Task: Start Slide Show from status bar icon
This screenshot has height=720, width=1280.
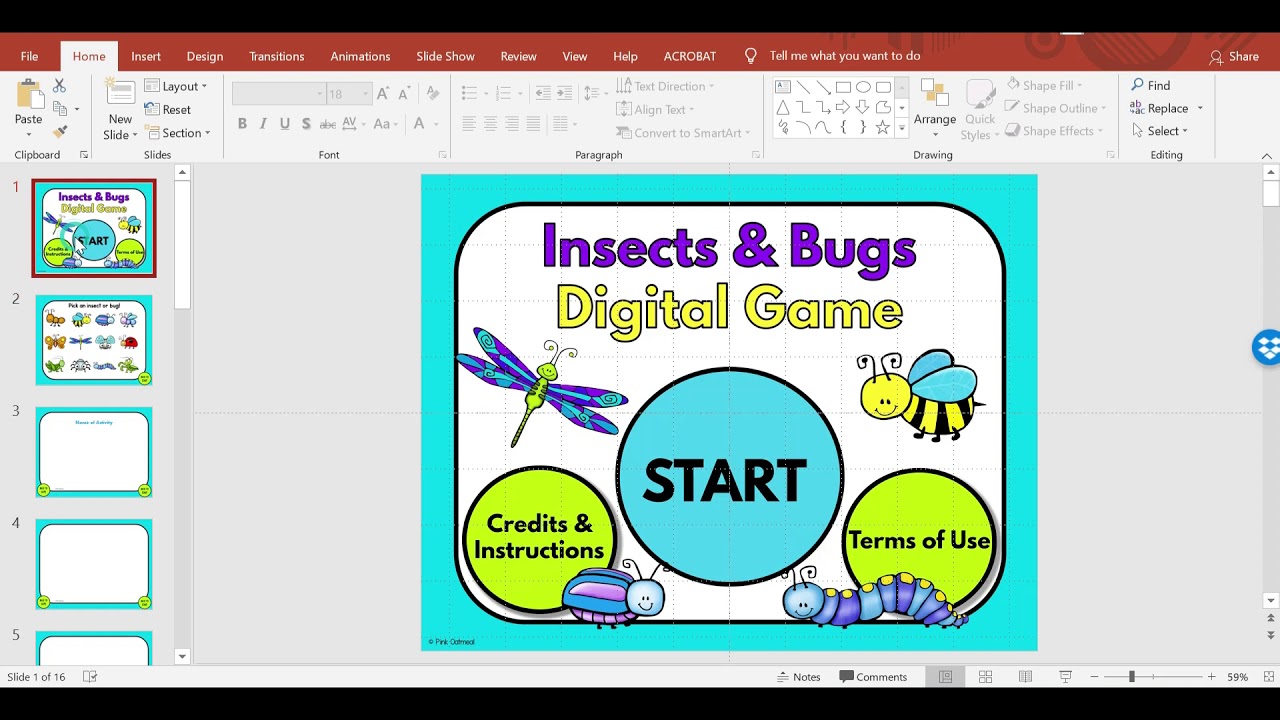Action: click(x=1065, y=677)
